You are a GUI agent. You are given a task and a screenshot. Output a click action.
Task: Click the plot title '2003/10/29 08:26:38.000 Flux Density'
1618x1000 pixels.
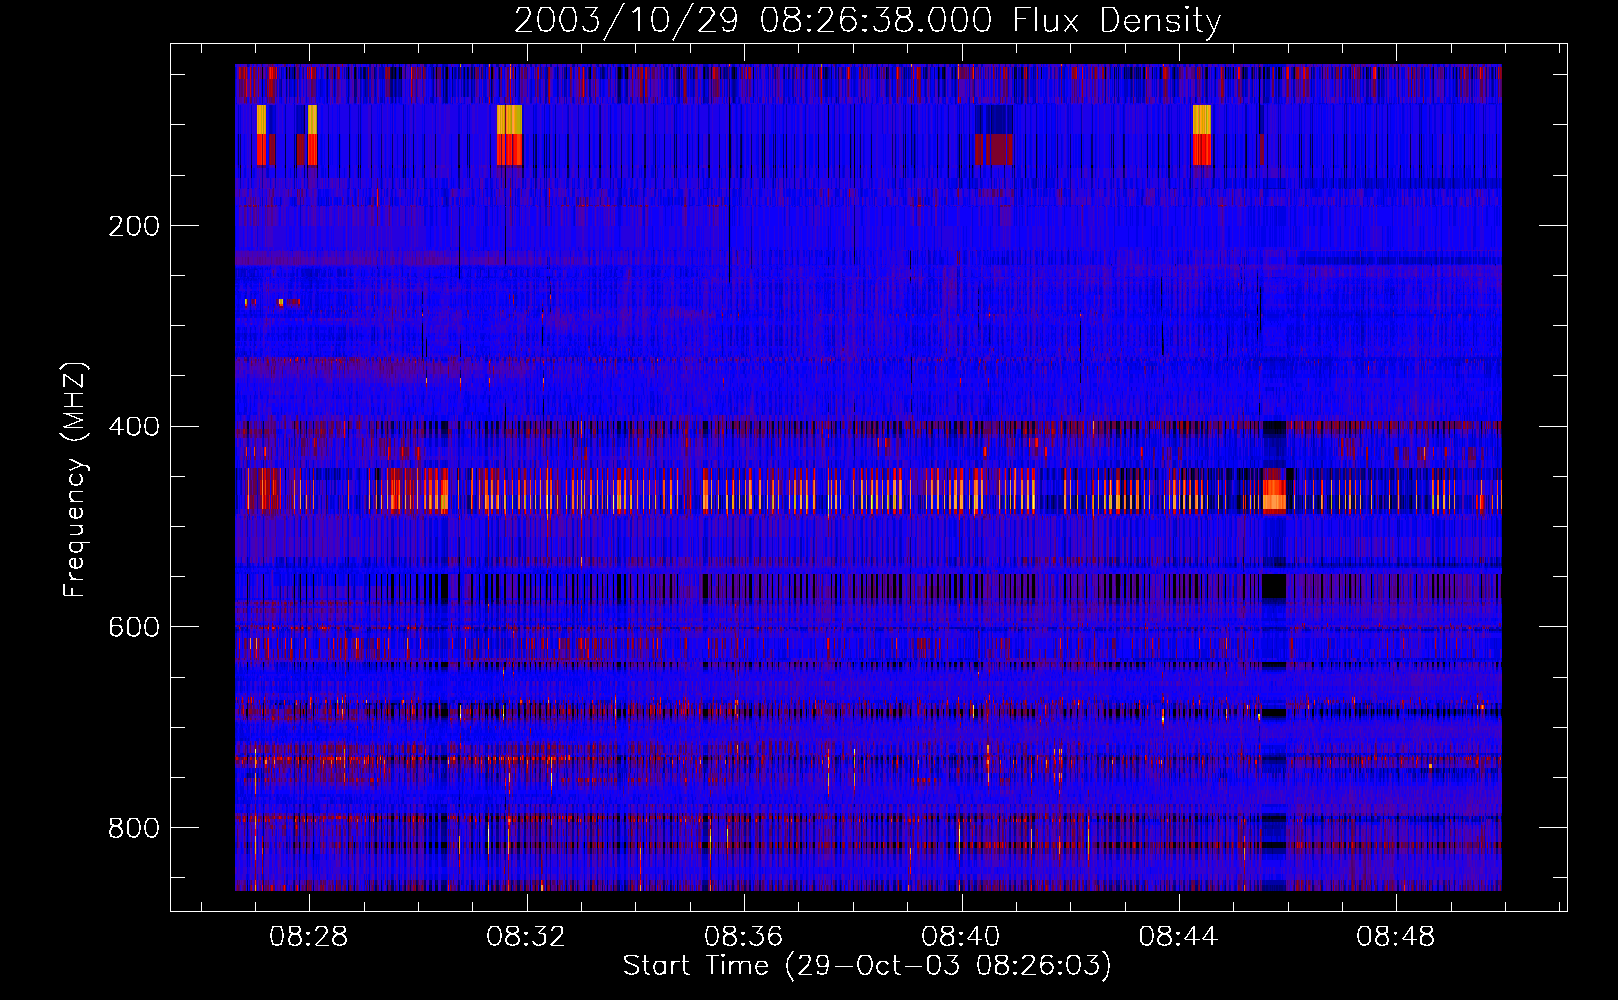(867, 21)
